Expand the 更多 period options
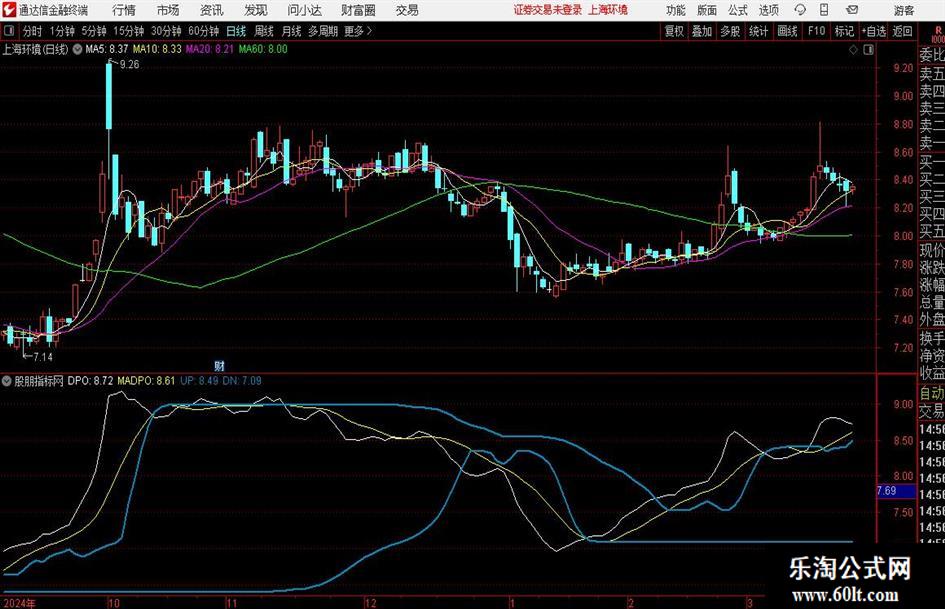Screen dimensions: 945x609 tap(359, 31)
